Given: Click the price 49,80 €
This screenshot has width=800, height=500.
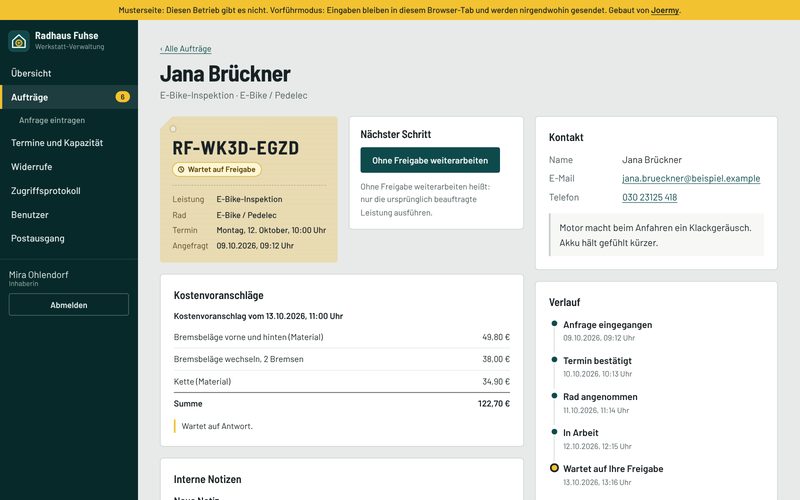Looking at the screenshot, I should point(496,337).
